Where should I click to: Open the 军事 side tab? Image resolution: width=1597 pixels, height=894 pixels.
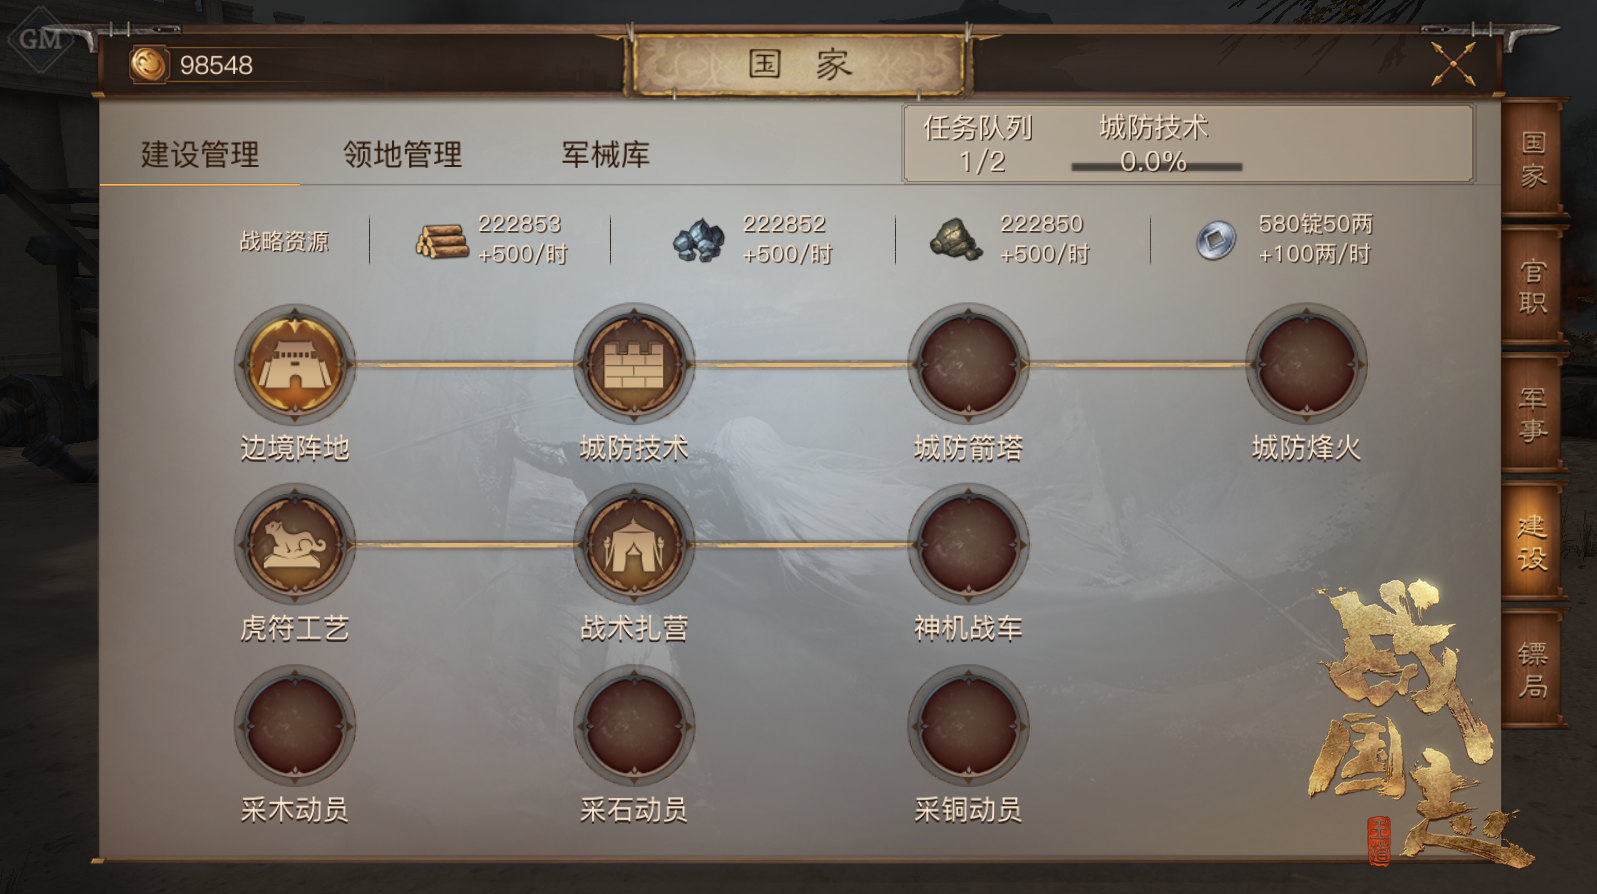tap(1533, 414)
